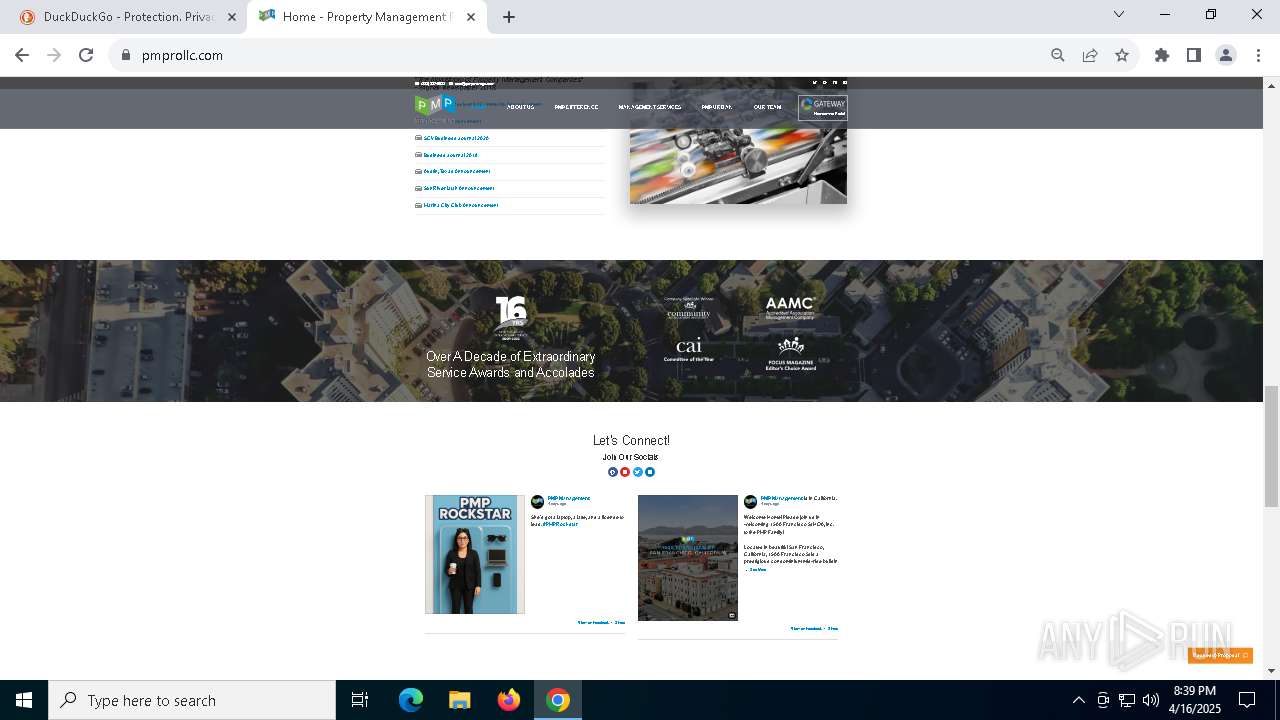Open the Twitter social icon
The width and height of the screenshot is (1280, 720).
pyautogui.click(x=637, y=472)
